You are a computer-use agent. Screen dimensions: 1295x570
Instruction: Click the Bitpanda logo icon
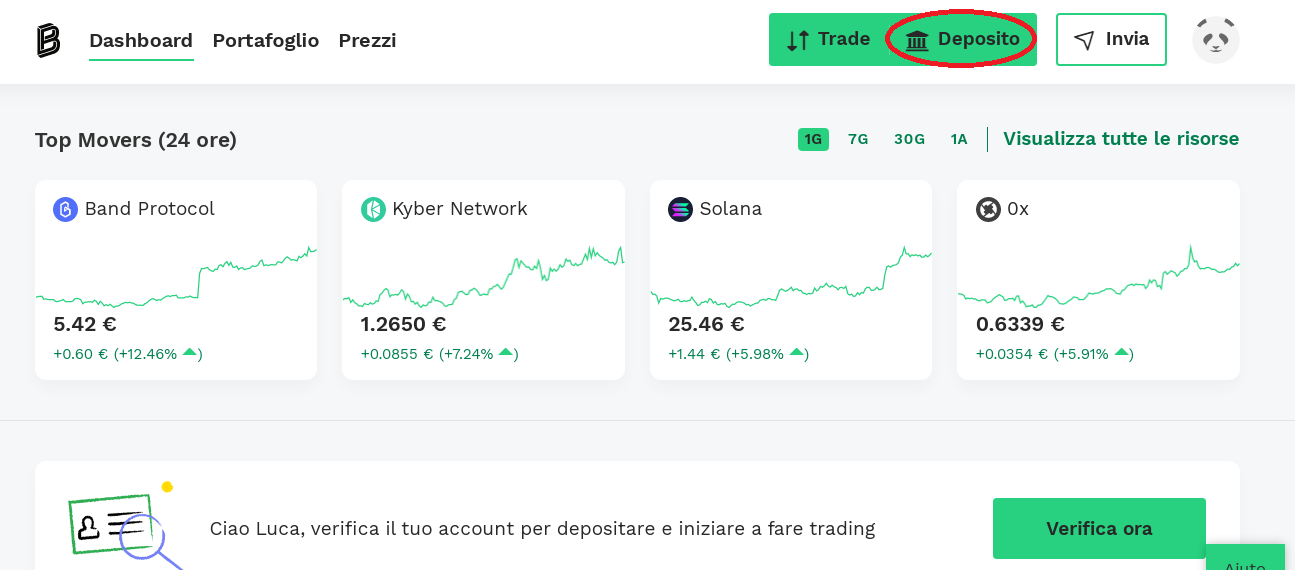(48, 40)
